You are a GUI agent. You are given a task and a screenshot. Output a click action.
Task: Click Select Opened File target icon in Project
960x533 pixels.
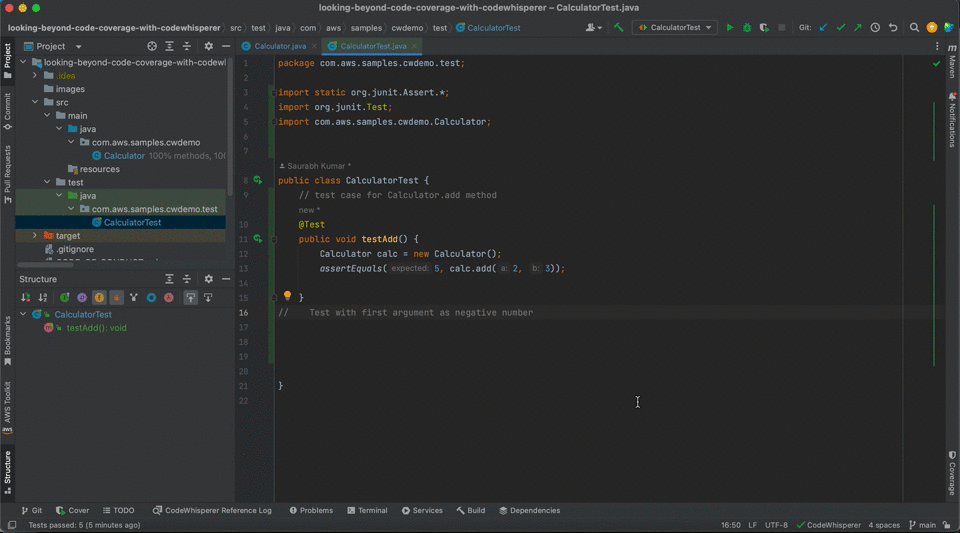[x=152, y=47]
